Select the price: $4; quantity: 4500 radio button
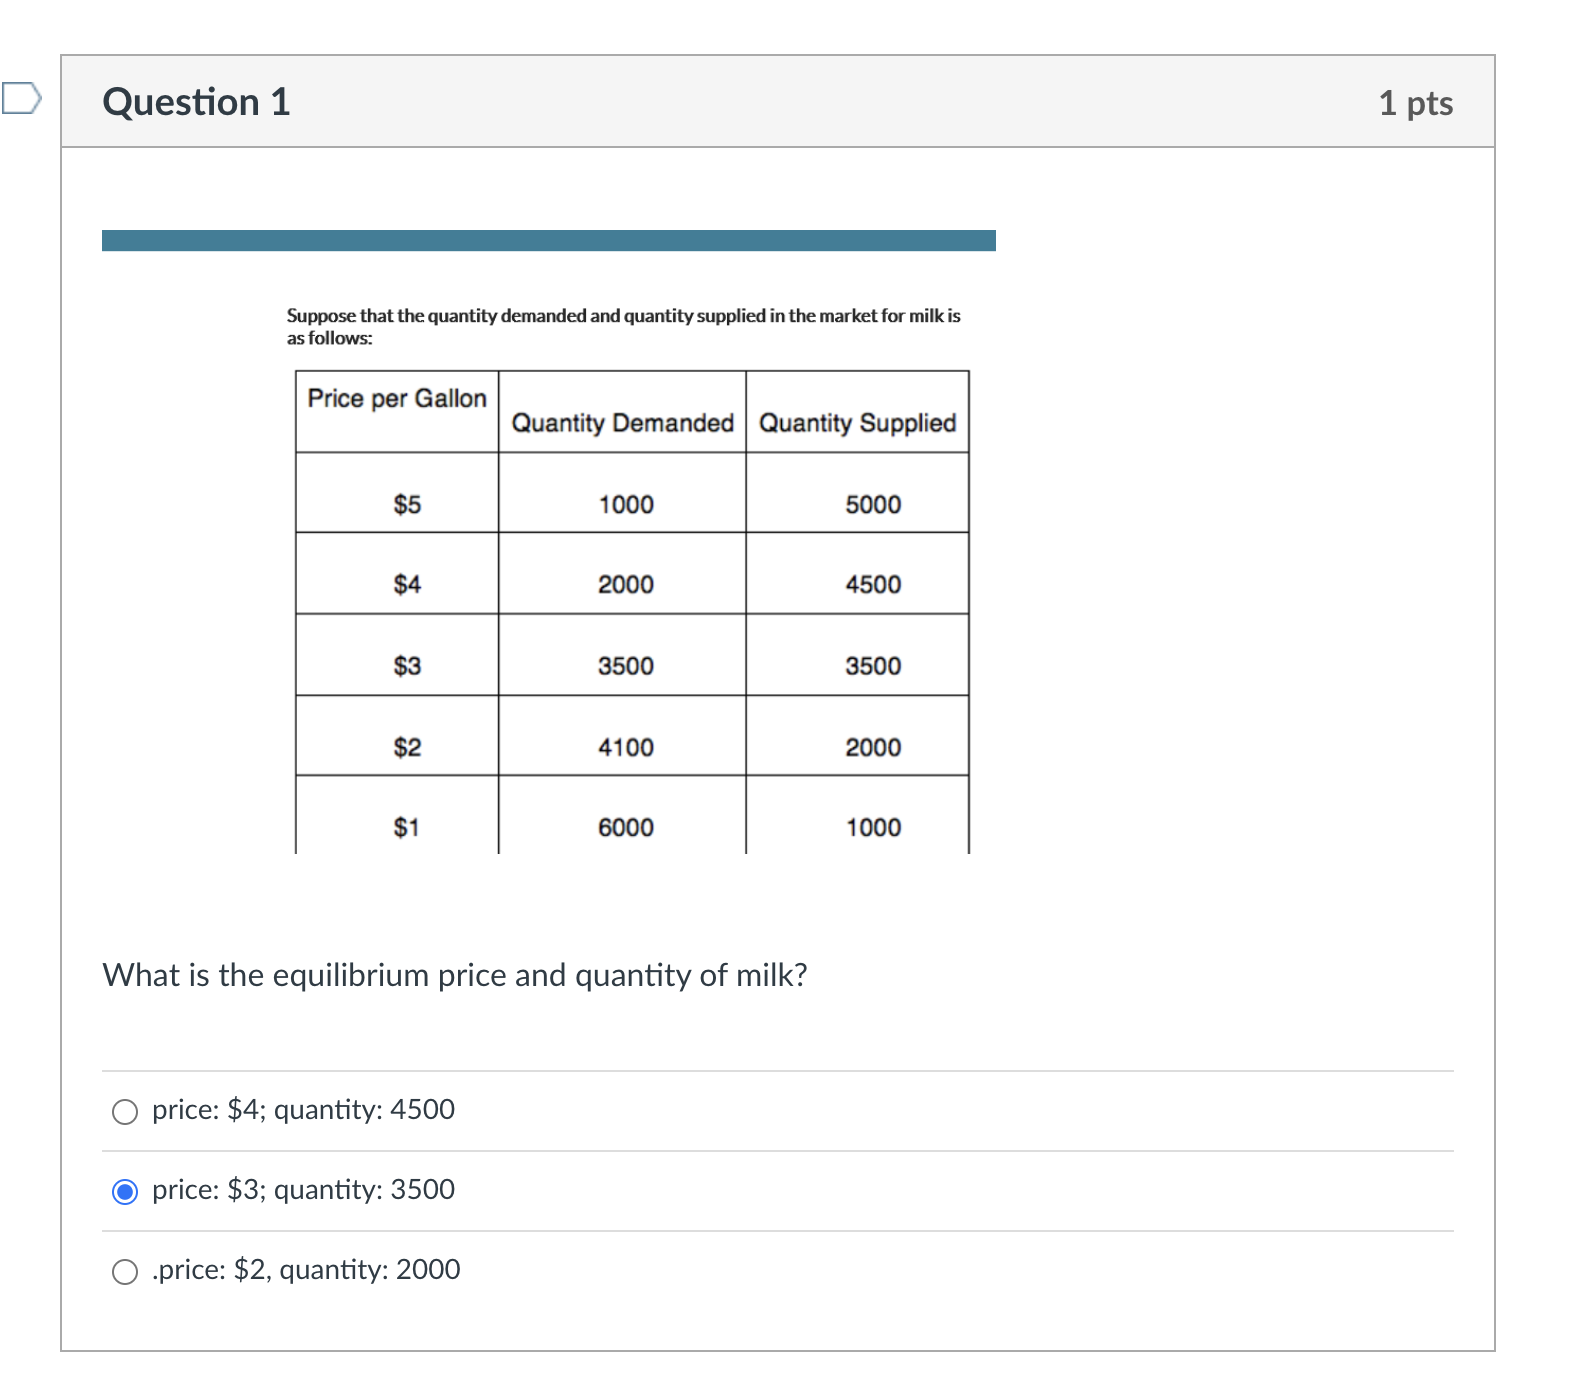The image size is (1578, 1388). click(x=124, y=1111)
